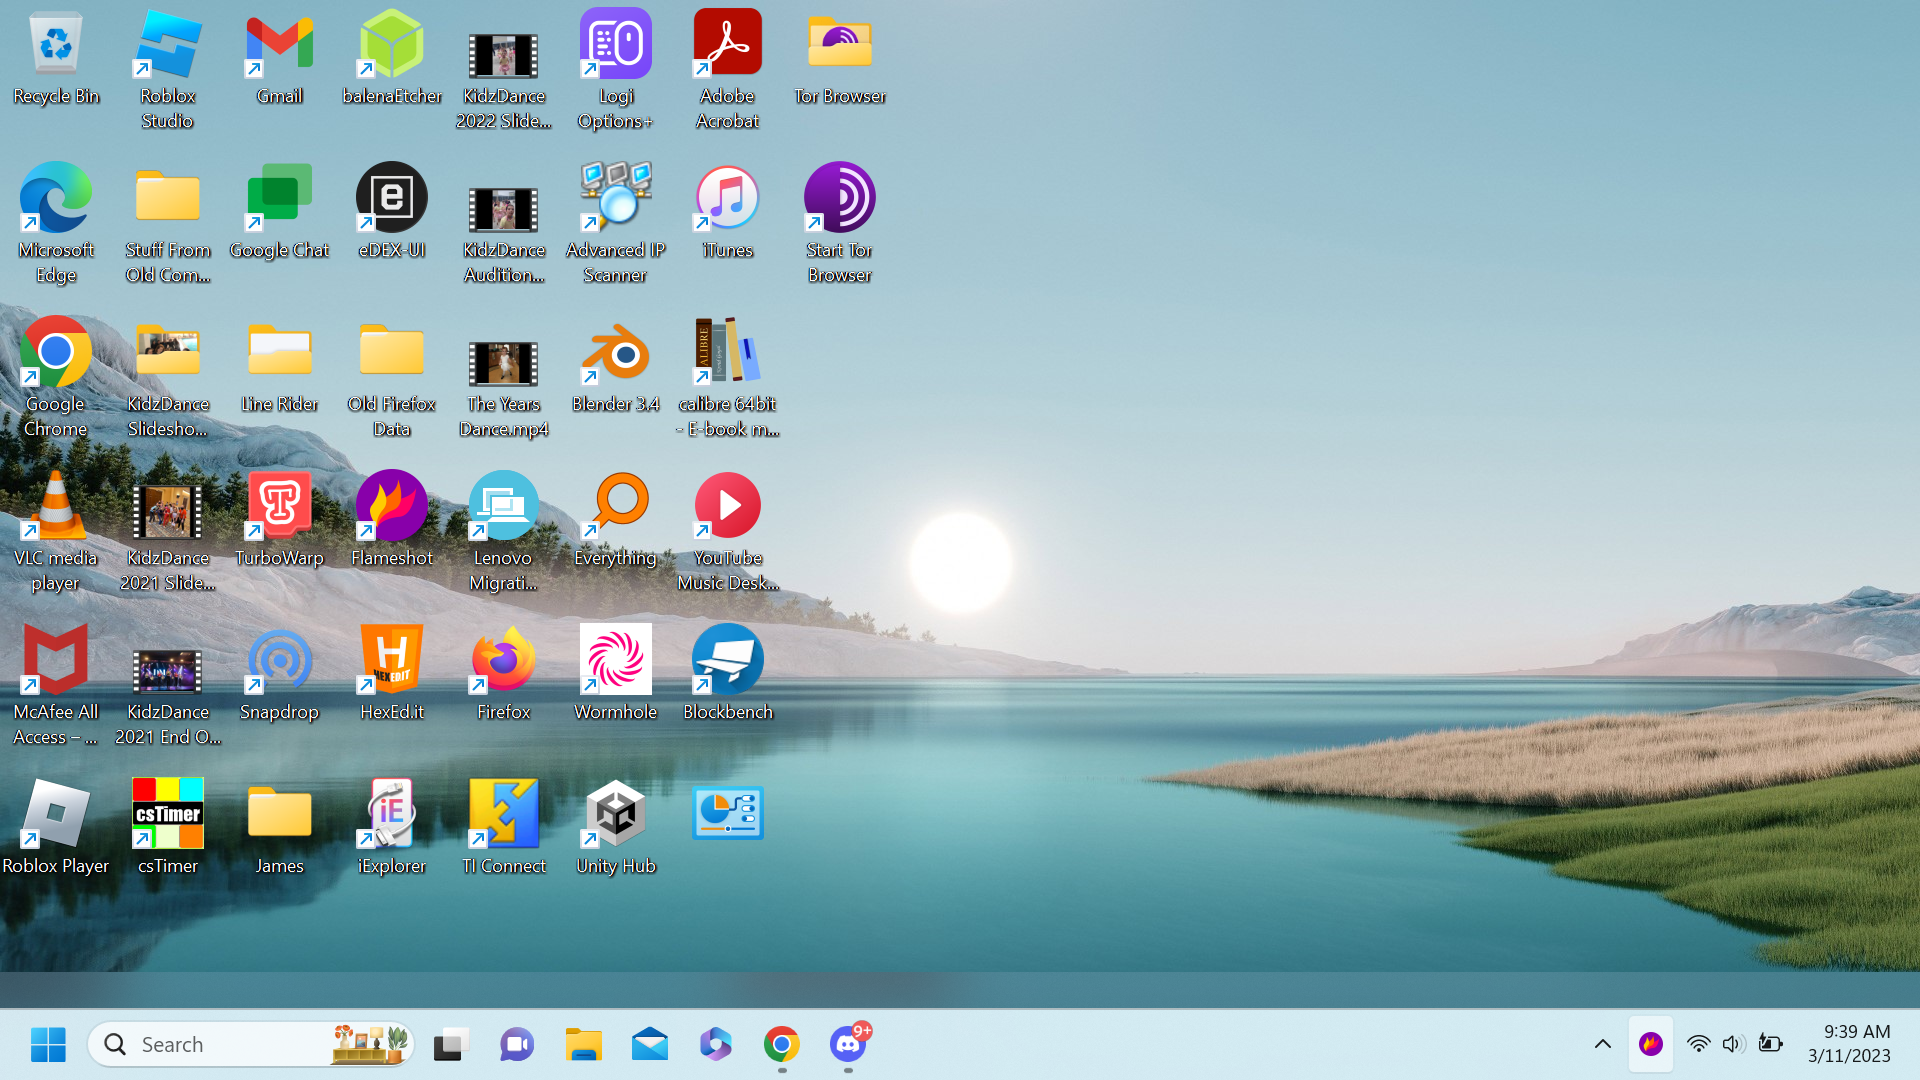This screenshot has height=1080, width=1920.
Task: Click the taskbar Search field
Action: coord(220,1043)
